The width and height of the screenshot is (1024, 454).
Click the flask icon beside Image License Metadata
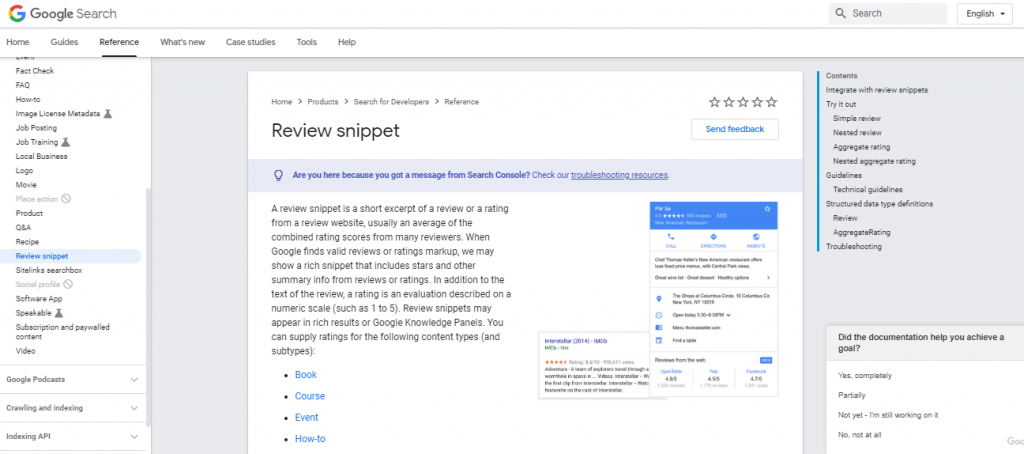coord(108,114)
